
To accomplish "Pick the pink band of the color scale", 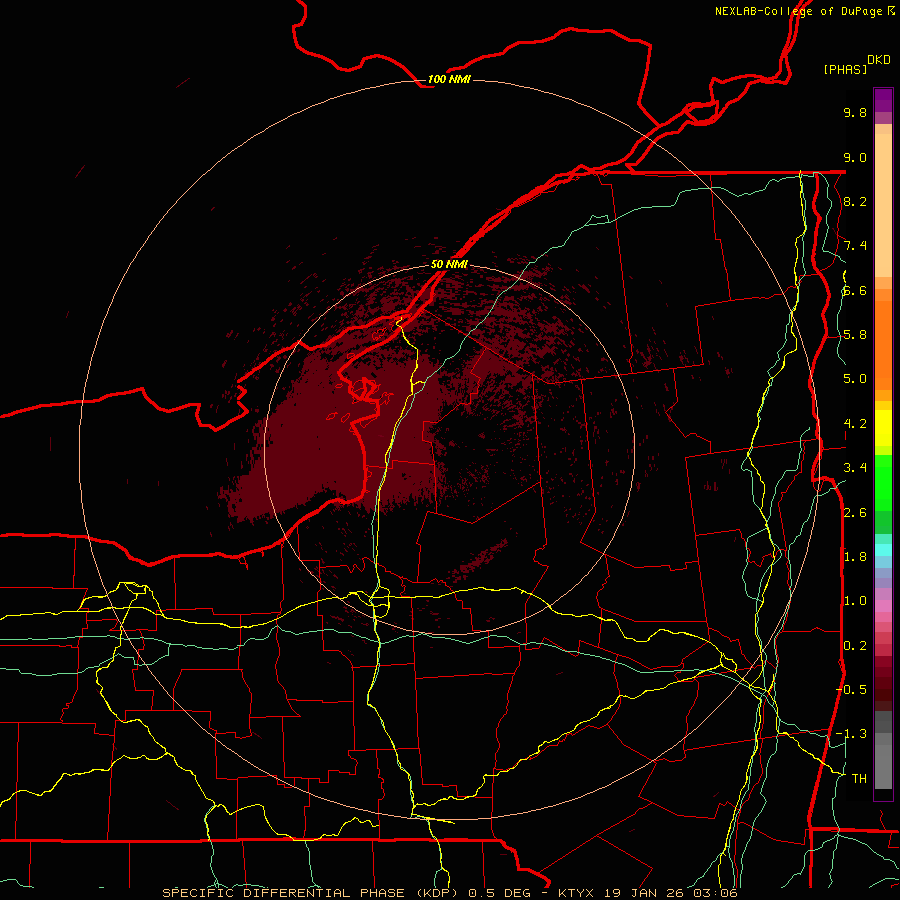I will [883, 606].
